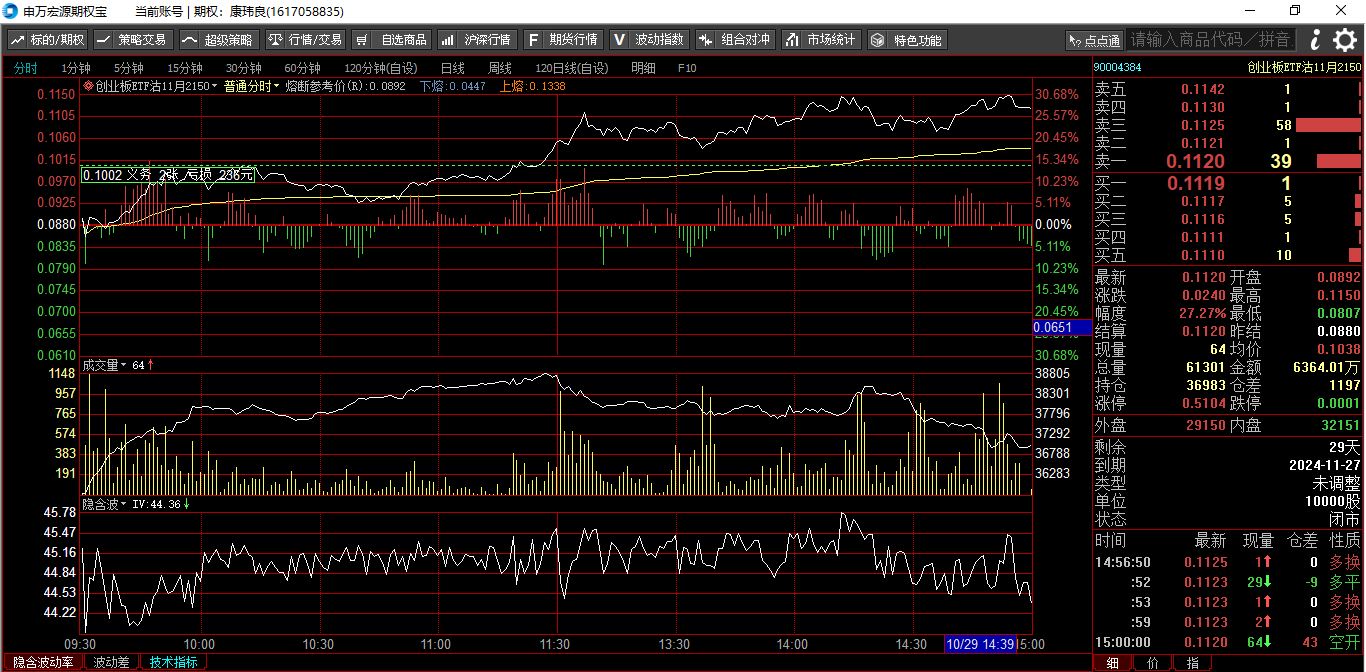The image size is (1366, 672).
Task: Click the 熔断参考价(R):0.0892 label
Action: click(345, 86)
